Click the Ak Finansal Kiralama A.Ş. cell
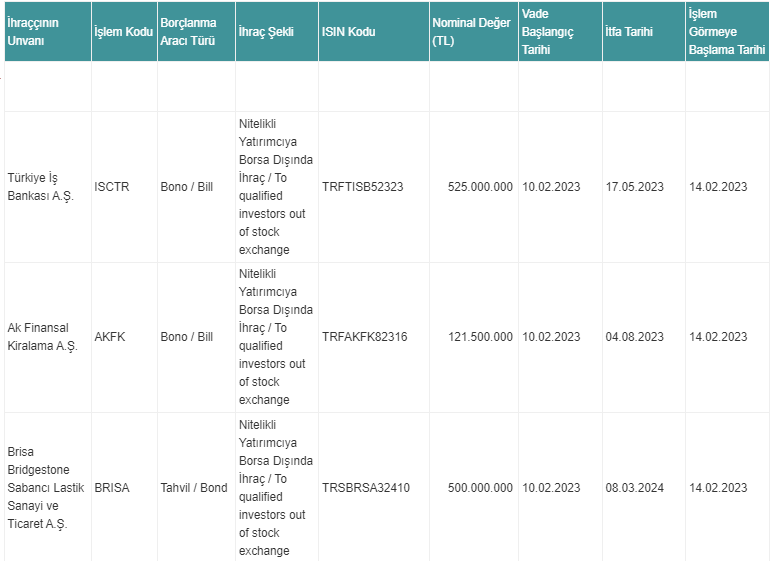The image size is (774, 561). (x=42, y=337)
